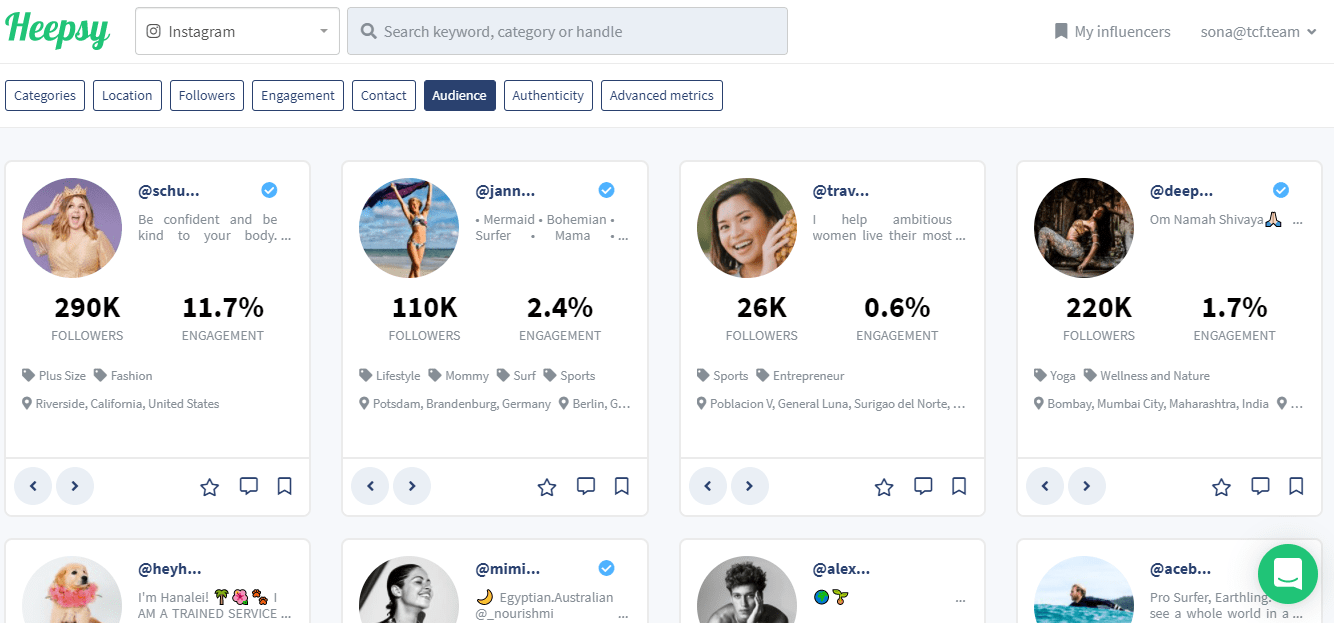Viewport: 1334px width, 623px height.
Task: Open the Contact filter
Action: 384,96
